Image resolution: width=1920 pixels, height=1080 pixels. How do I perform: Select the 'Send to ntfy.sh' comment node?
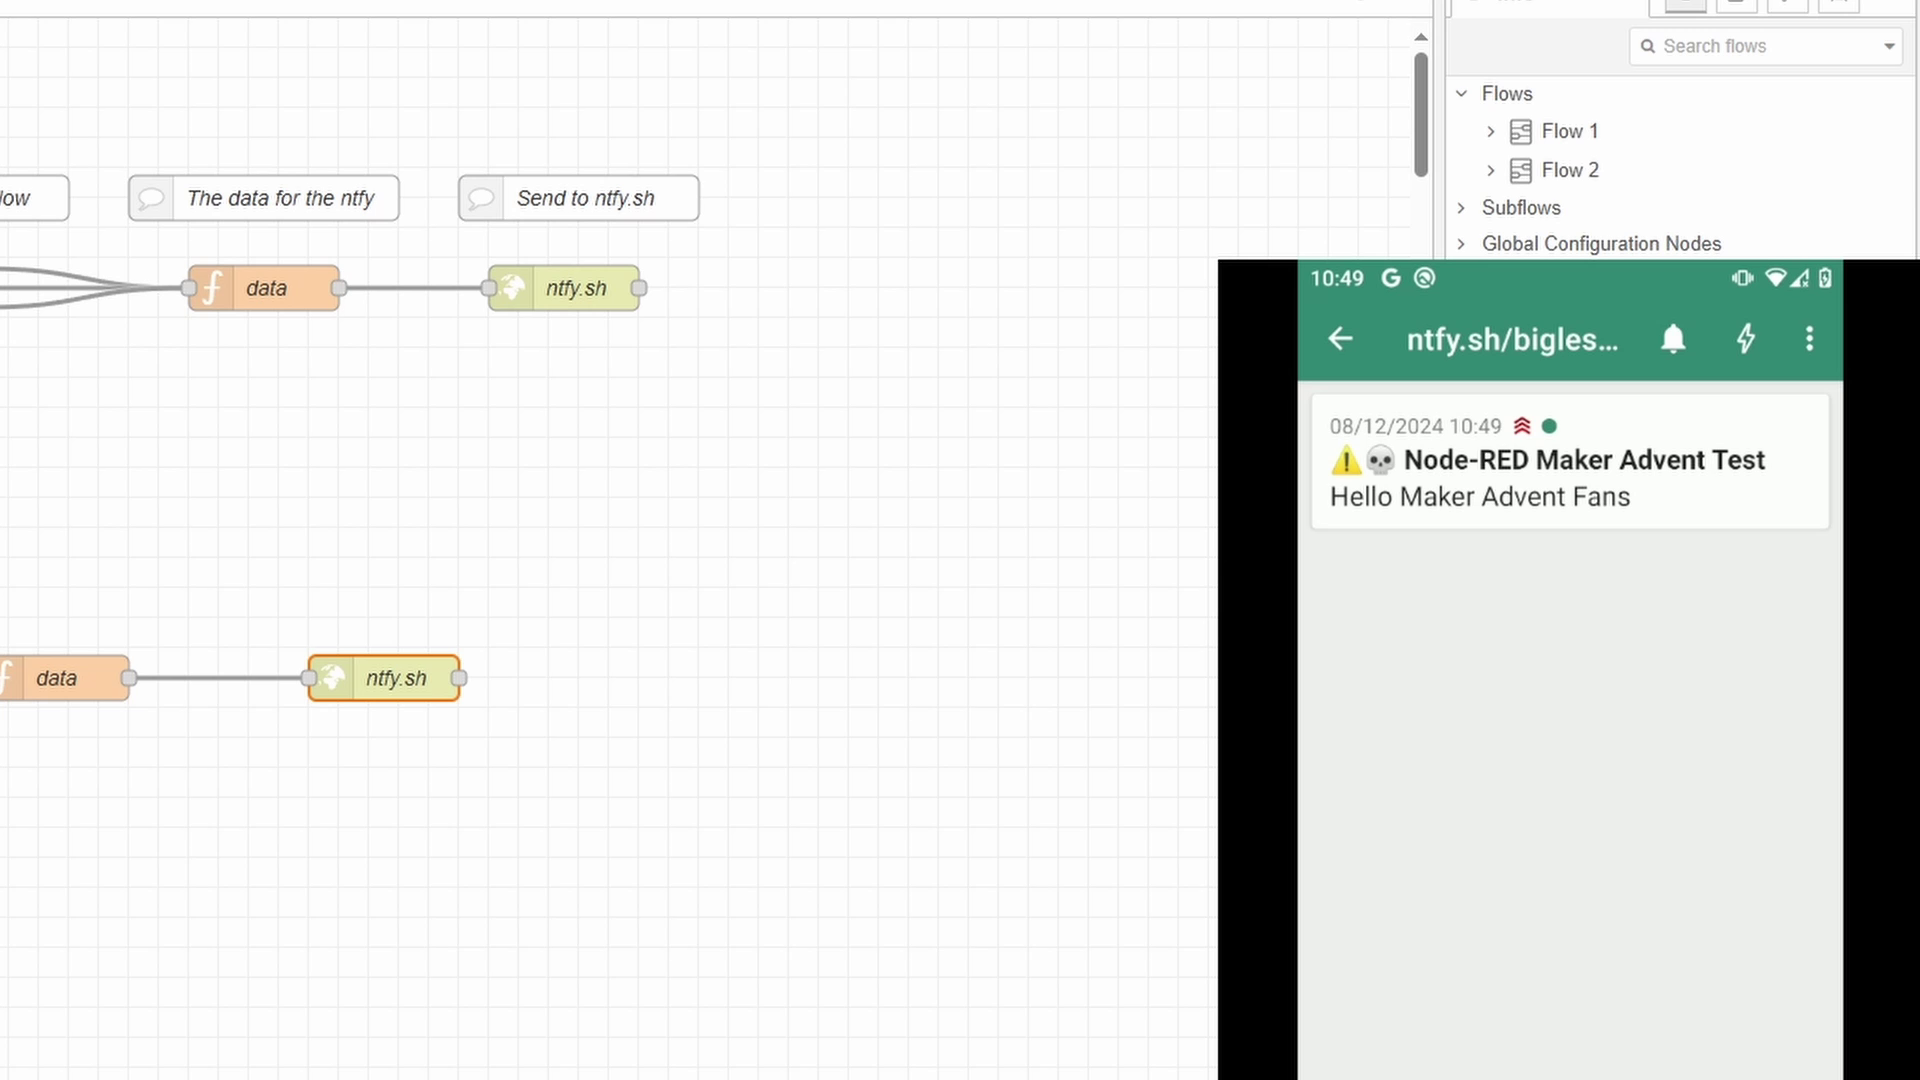point(579,198)
